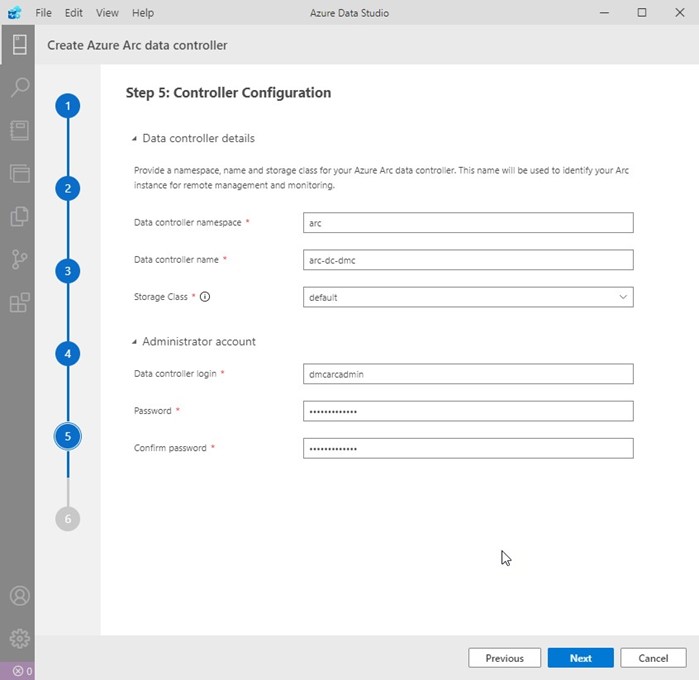
Task: Open the File menu
Action: (x=43, y=13)
